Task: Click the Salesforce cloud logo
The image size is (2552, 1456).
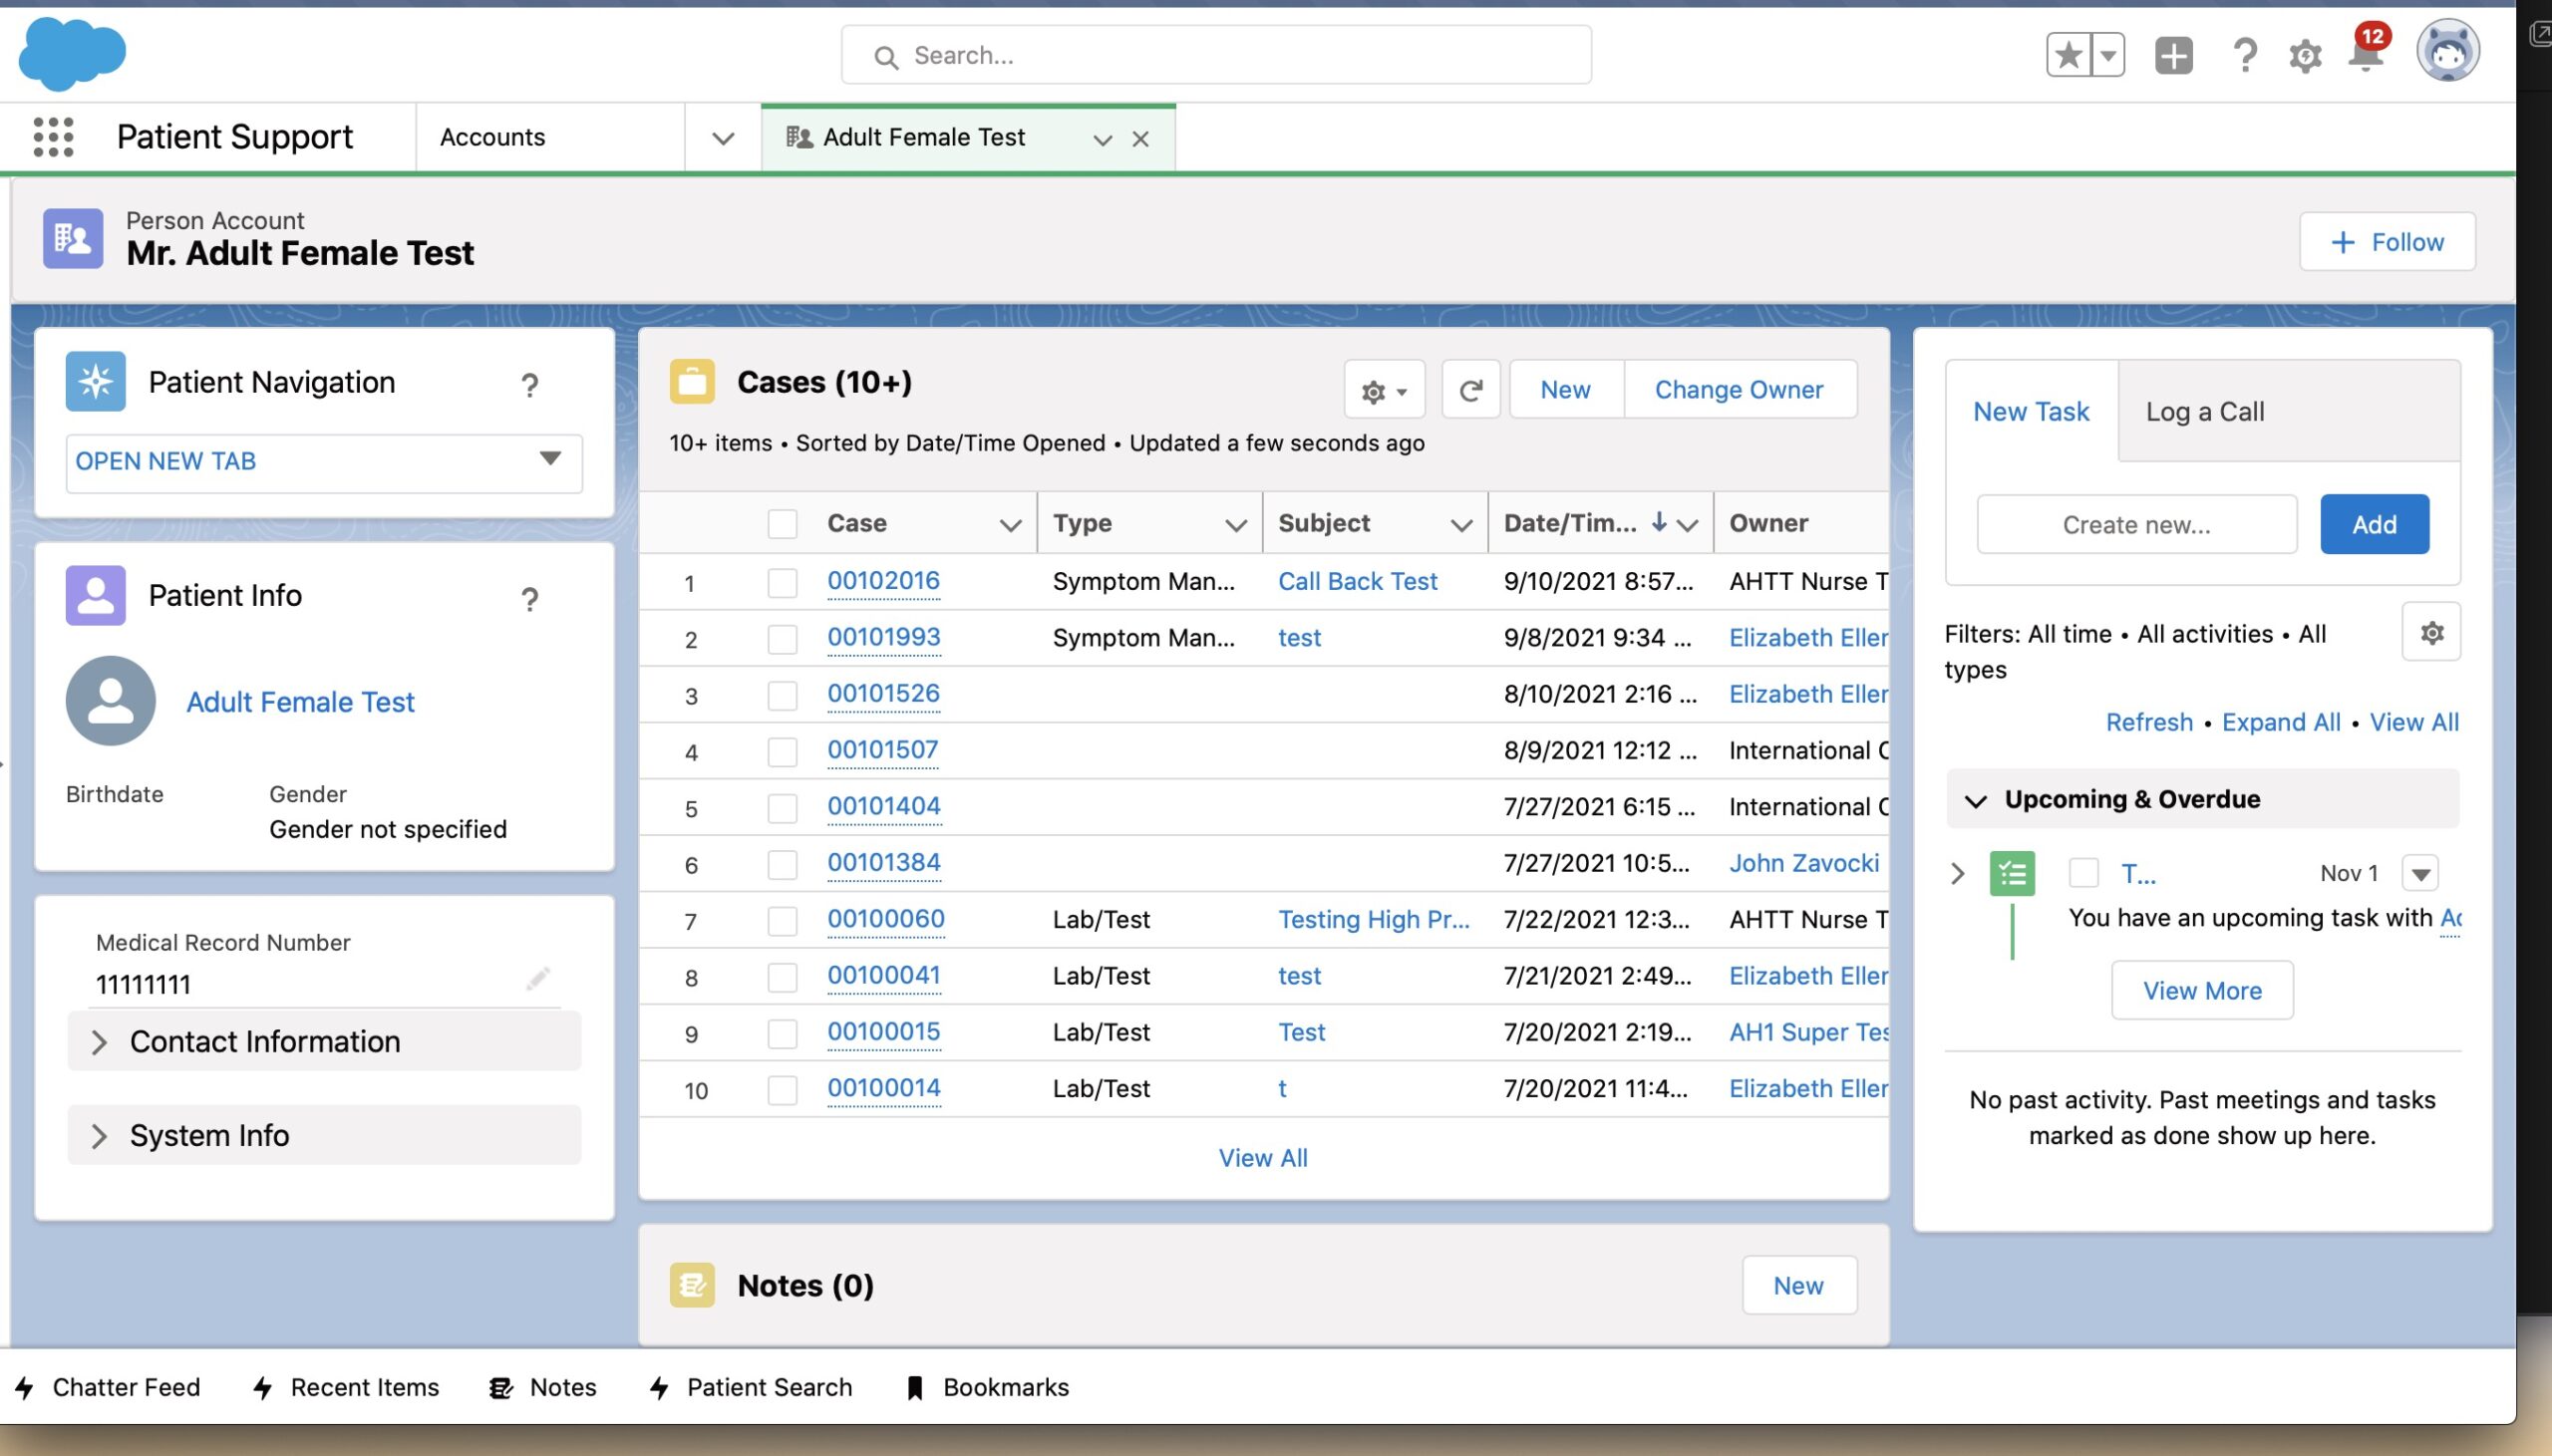Action: tap(72, 54)
